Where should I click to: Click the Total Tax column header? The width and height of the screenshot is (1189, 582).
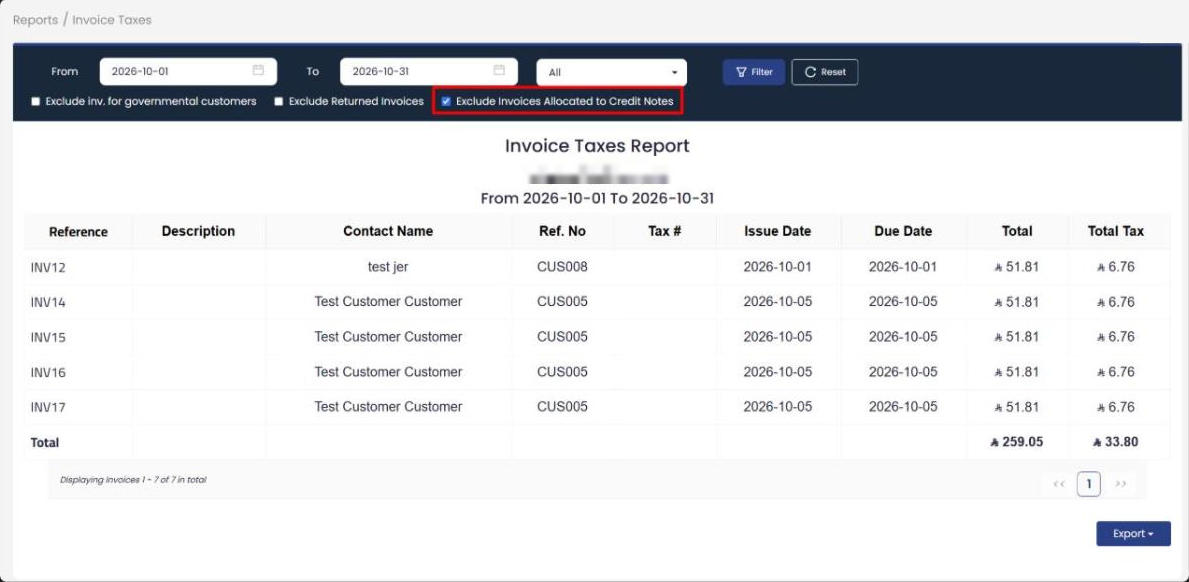pyautogui.click(x=1115, y=231)
